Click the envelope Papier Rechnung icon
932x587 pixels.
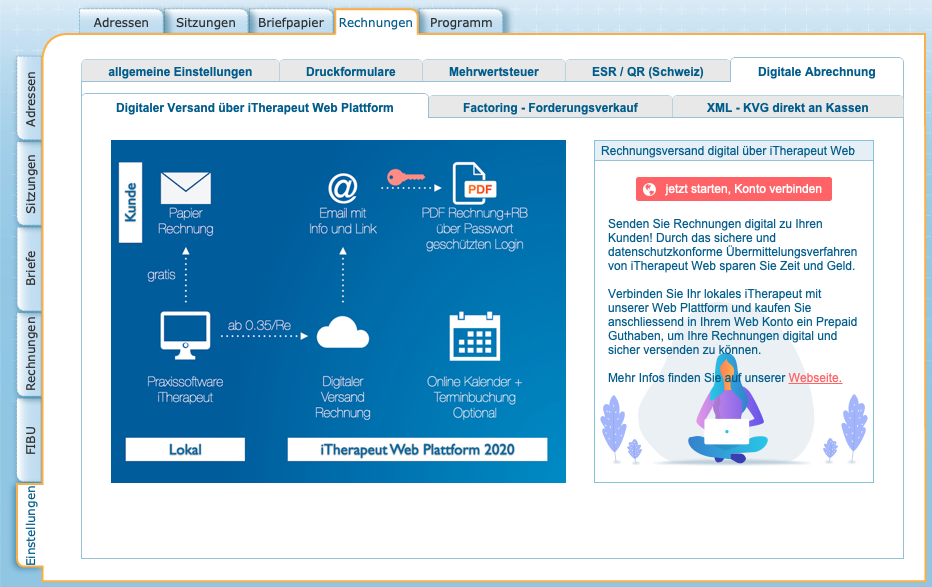point(185,188)
